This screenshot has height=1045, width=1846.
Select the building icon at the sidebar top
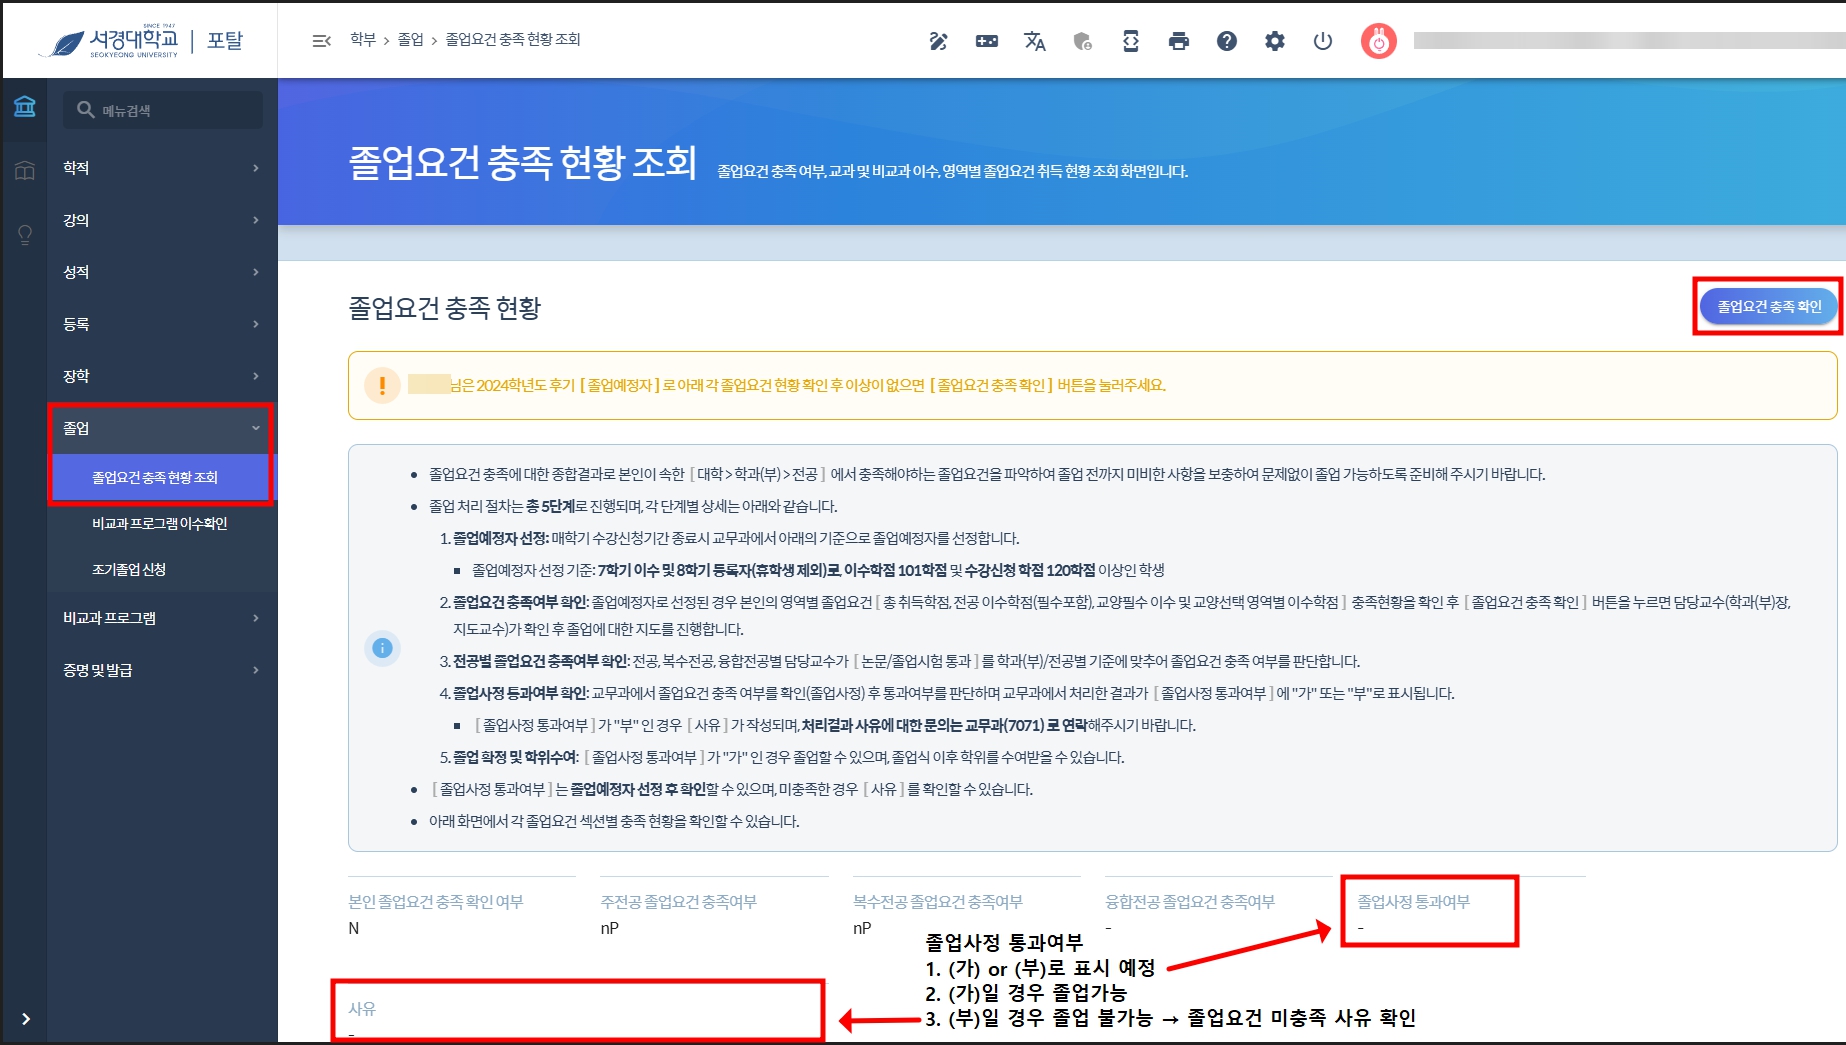click(24, 106)
